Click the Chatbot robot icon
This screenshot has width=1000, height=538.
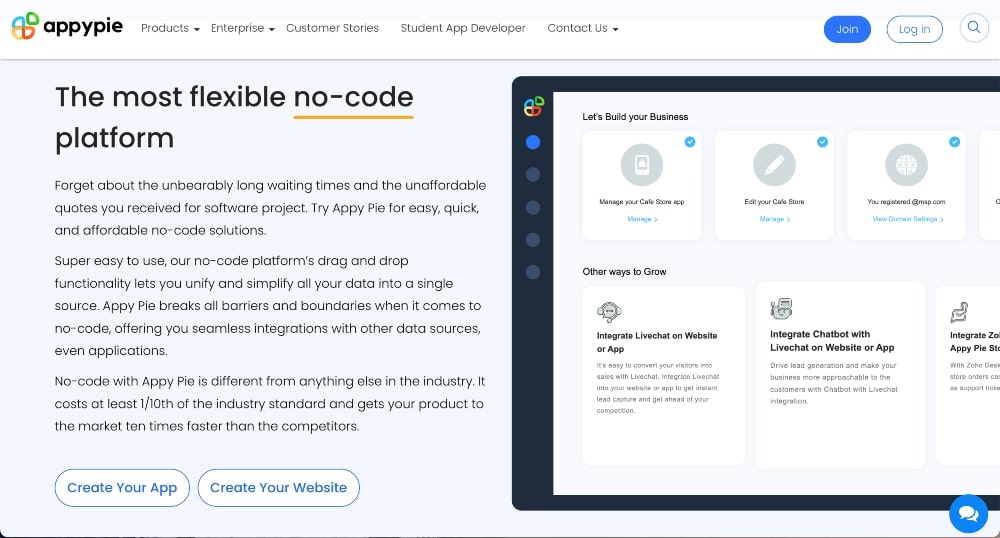[782, 309]
